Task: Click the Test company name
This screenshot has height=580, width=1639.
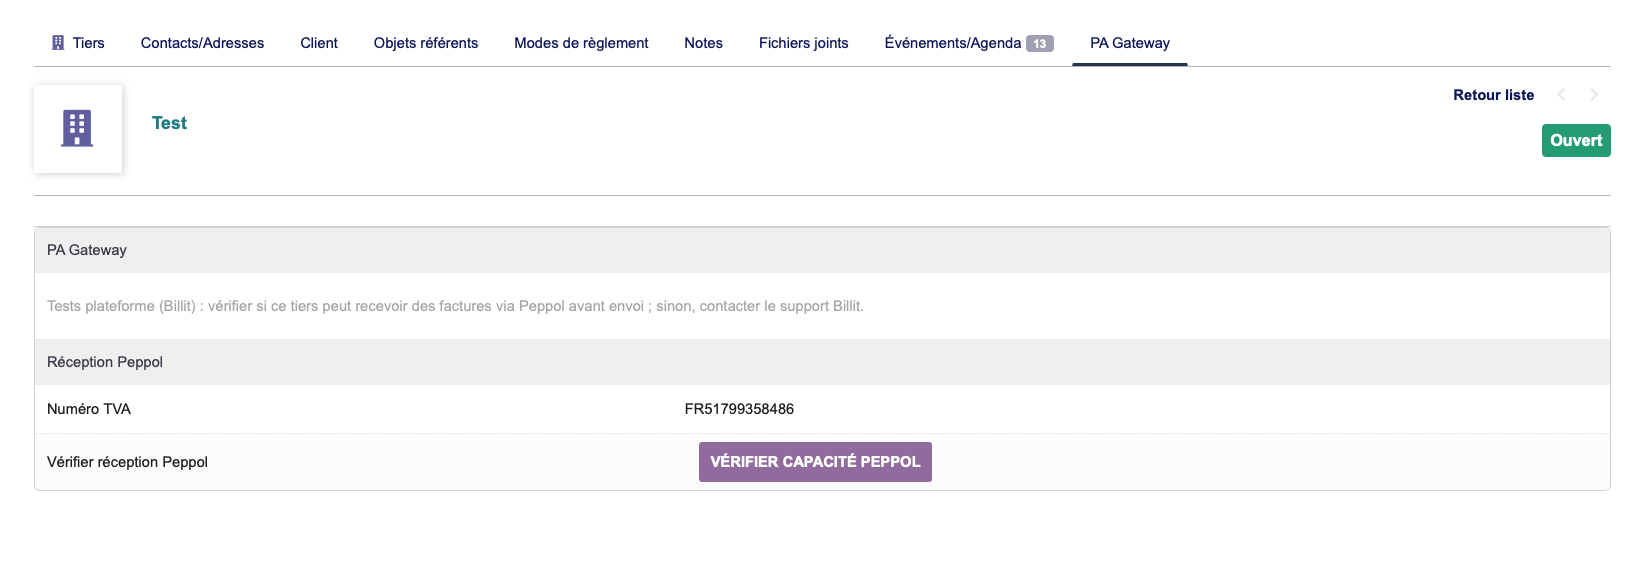Action: [169, 123]
